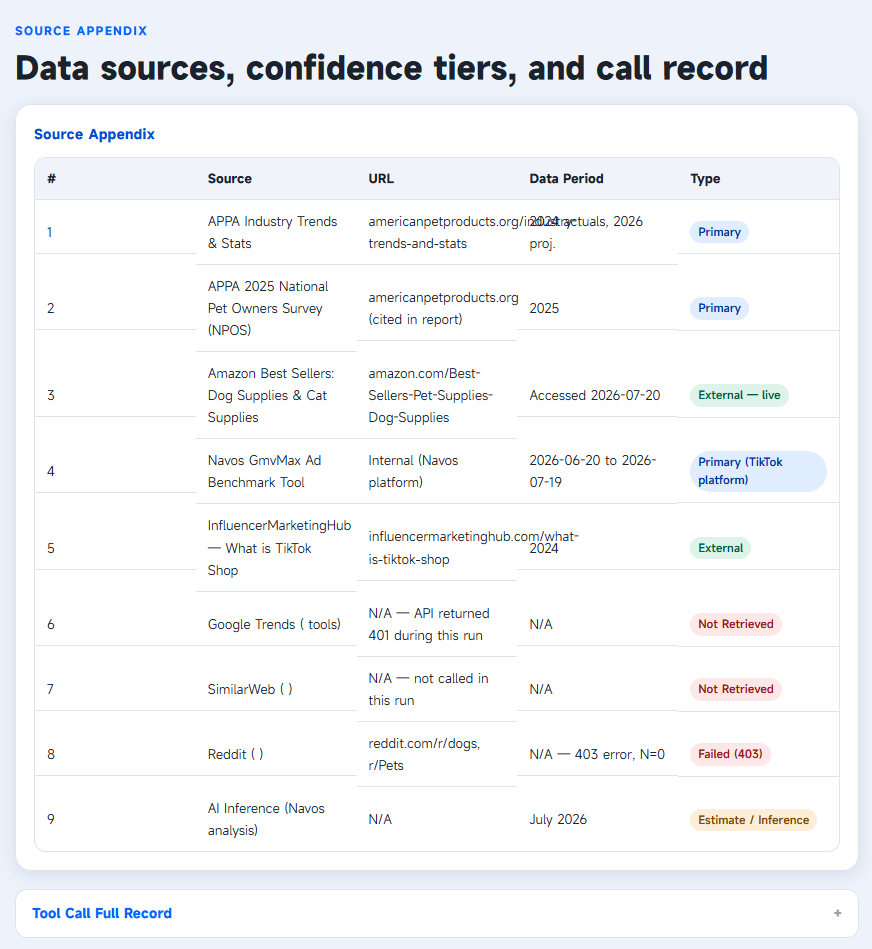Click the Type column header
The image size is (872, 949).
point(706,179)
